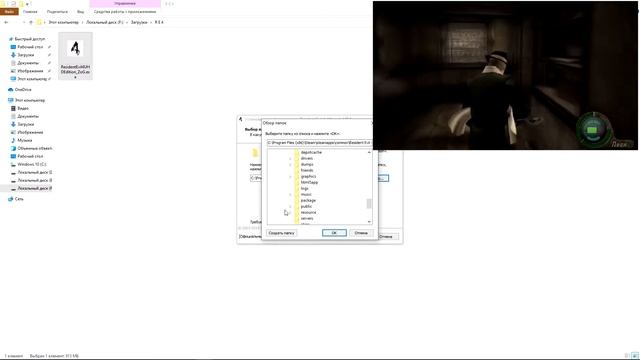Expand the music folder node
This screenshot has width=640, height=360.
290,194
